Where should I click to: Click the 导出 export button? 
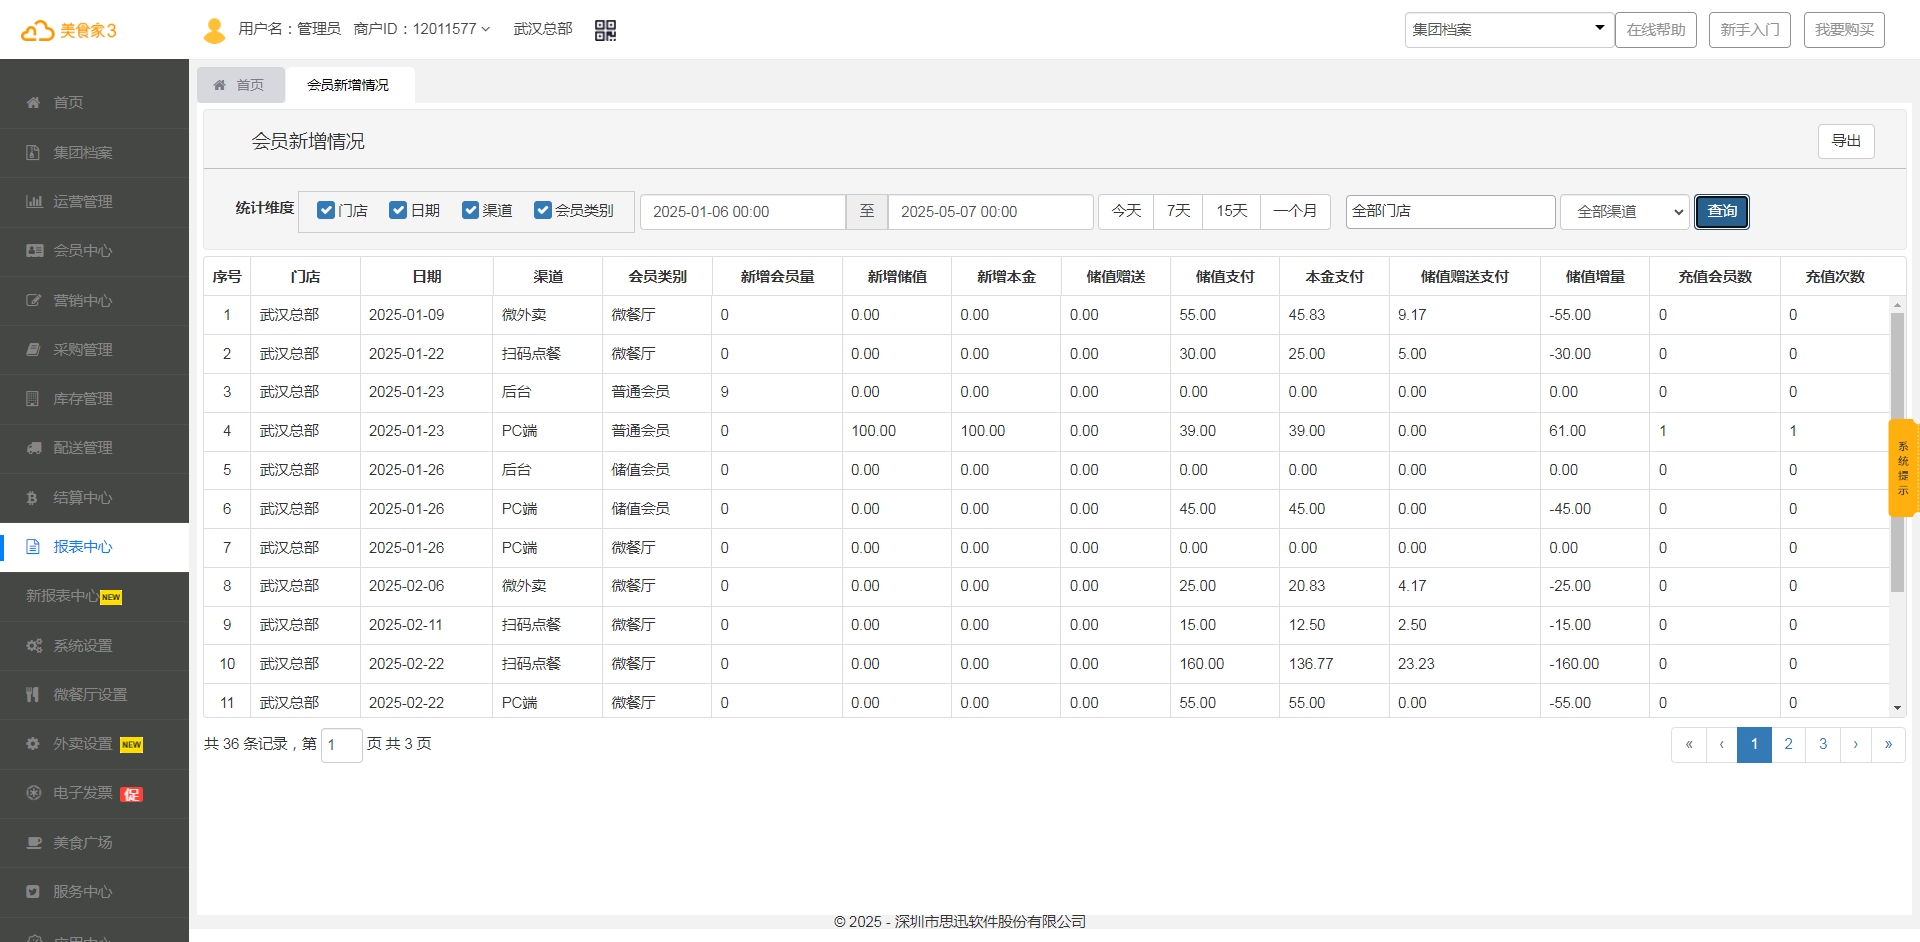coord(1846,141)
